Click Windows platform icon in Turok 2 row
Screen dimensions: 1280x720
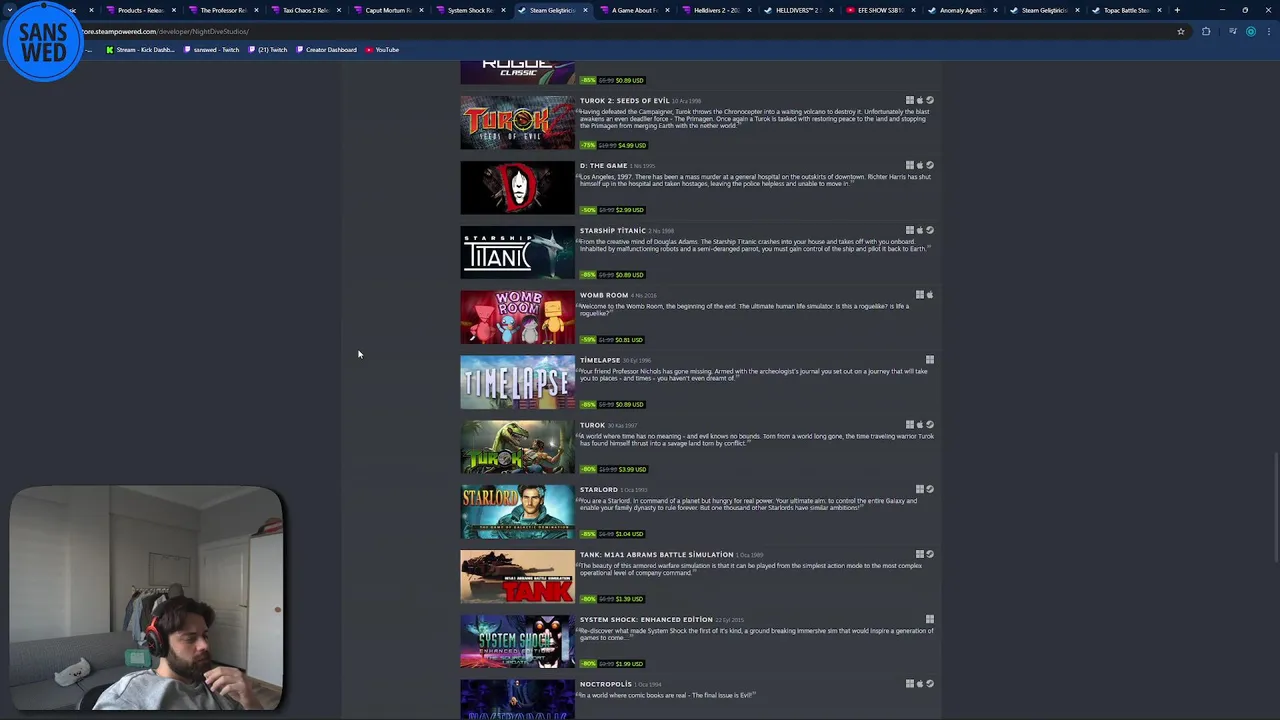tap(910, 100)
